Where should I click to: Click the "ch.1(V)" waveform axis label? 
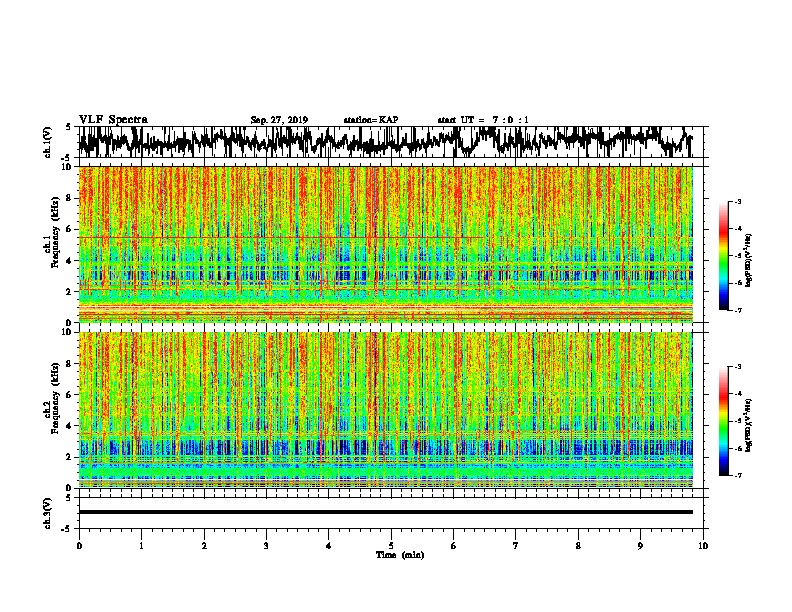(48, 142)
